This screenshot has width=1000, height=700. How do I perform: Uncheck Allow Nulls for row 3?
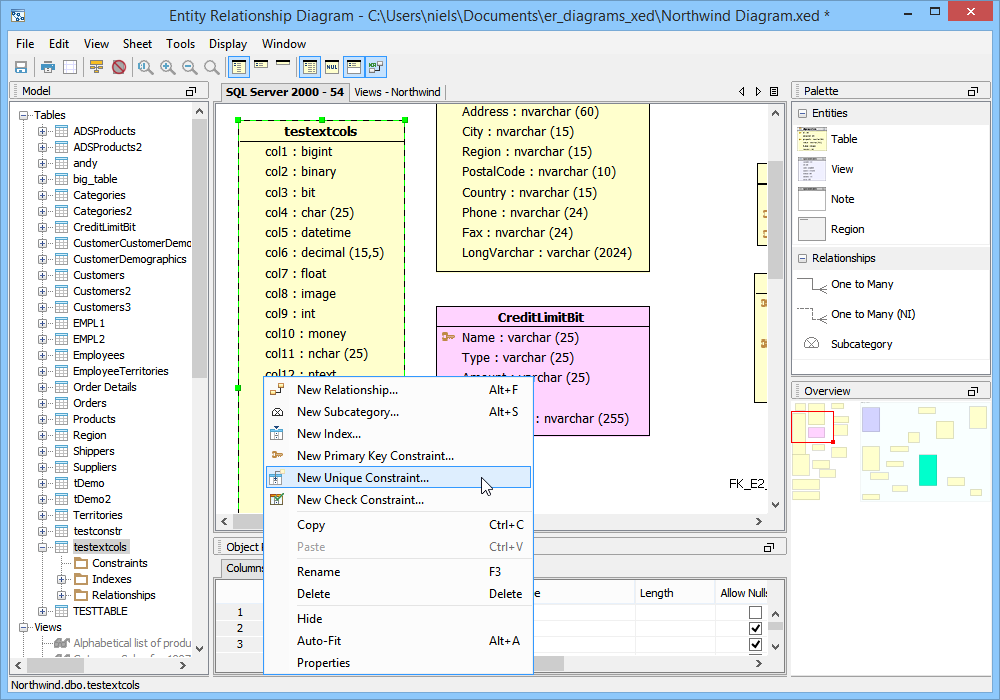tap(755, 644)
